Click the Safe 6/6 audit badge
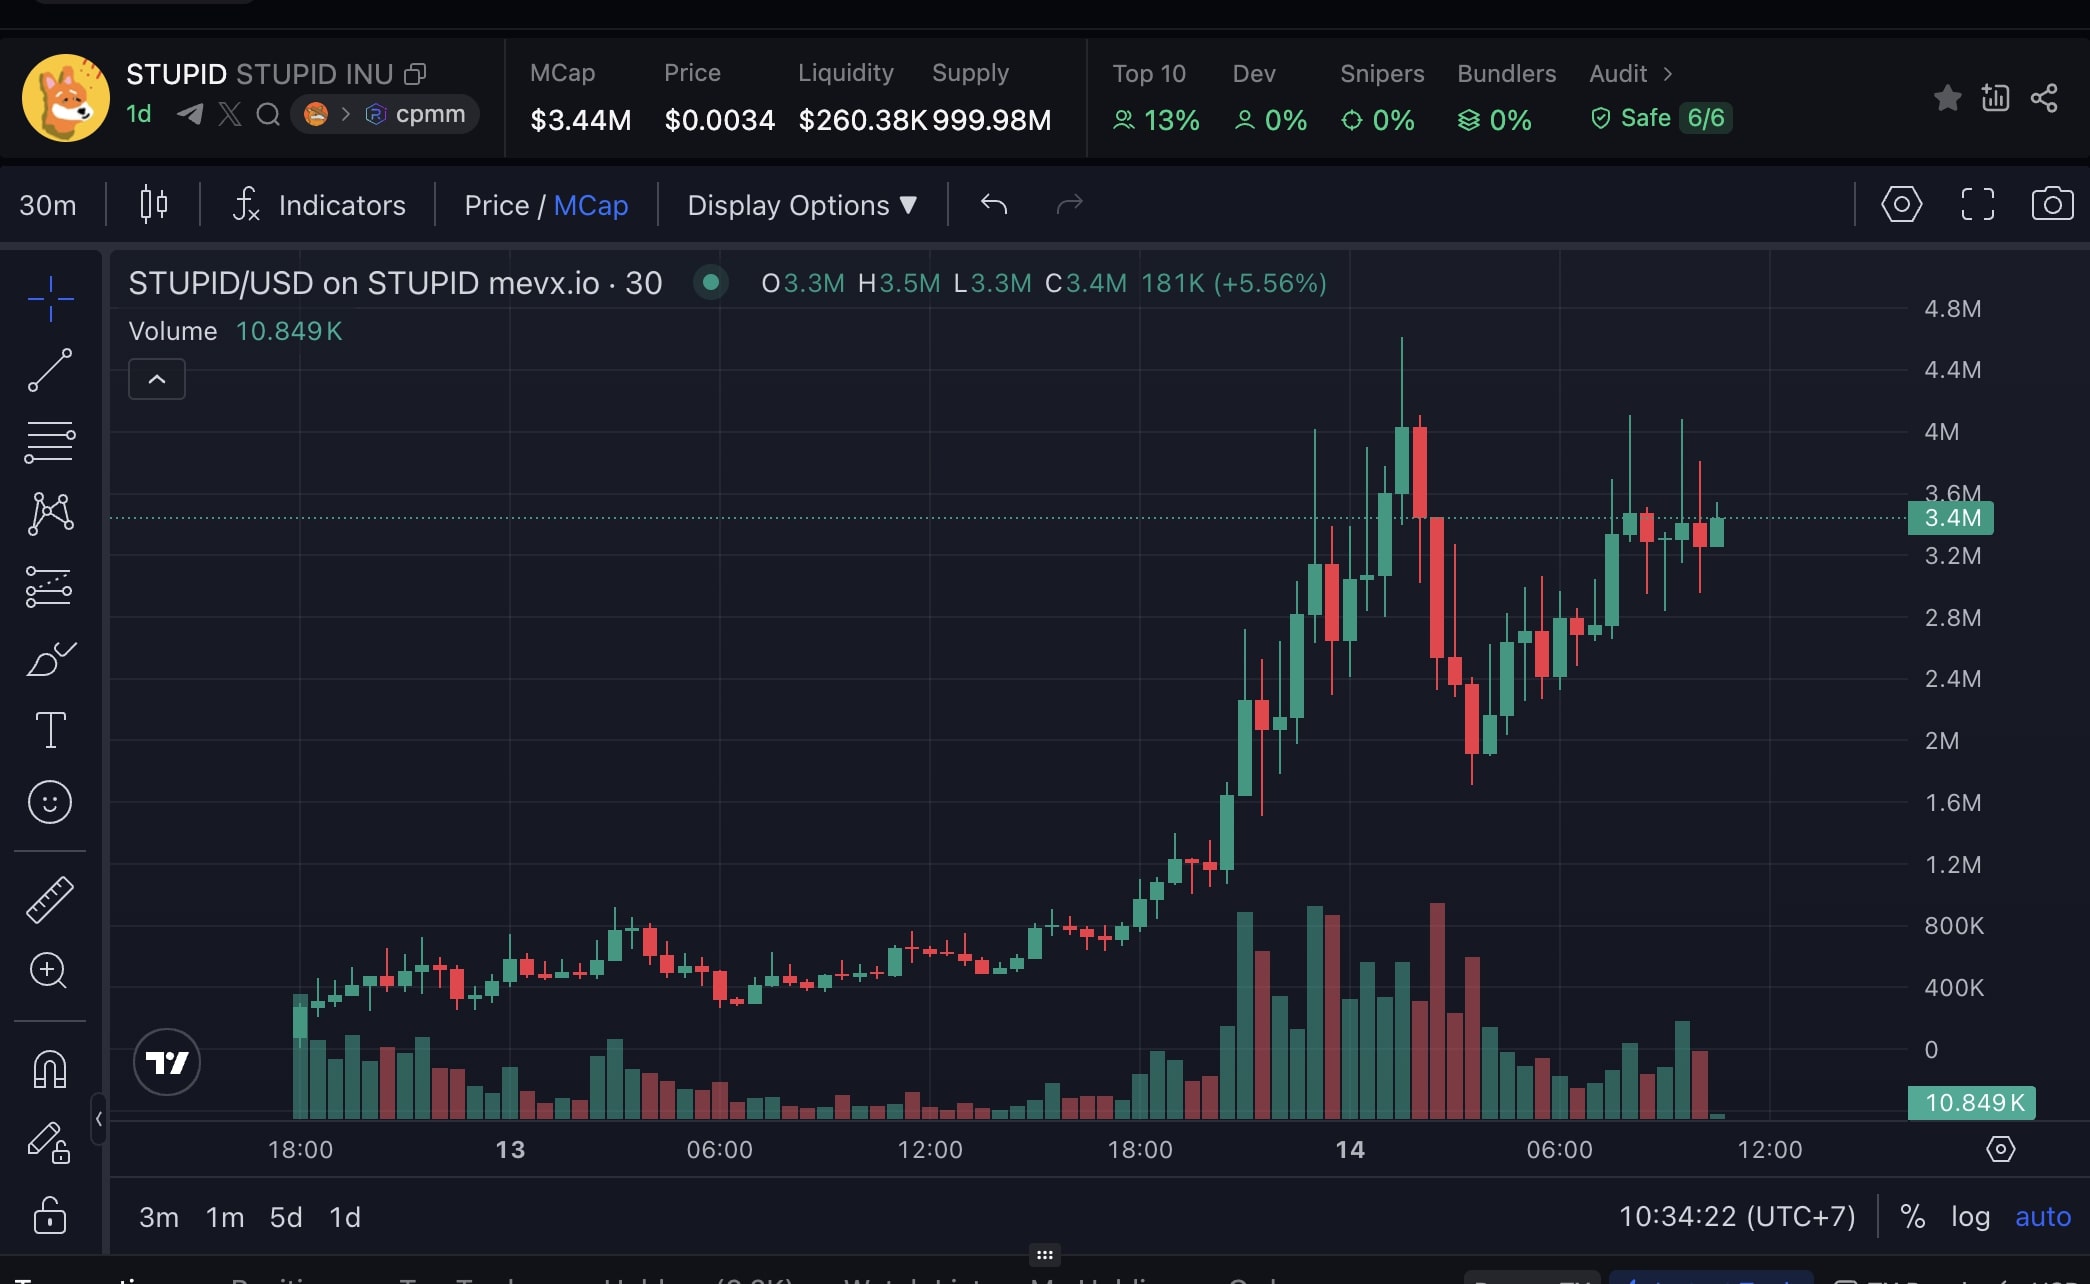Screen dimensions: 2090x1284 pos(1661,119)
